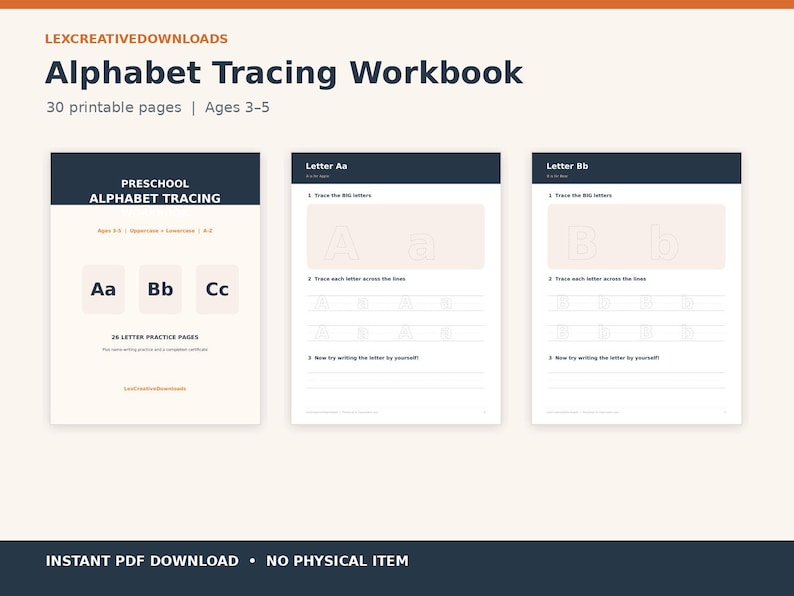Click the Alphabet Tracing Workbook title

[284, 73]
